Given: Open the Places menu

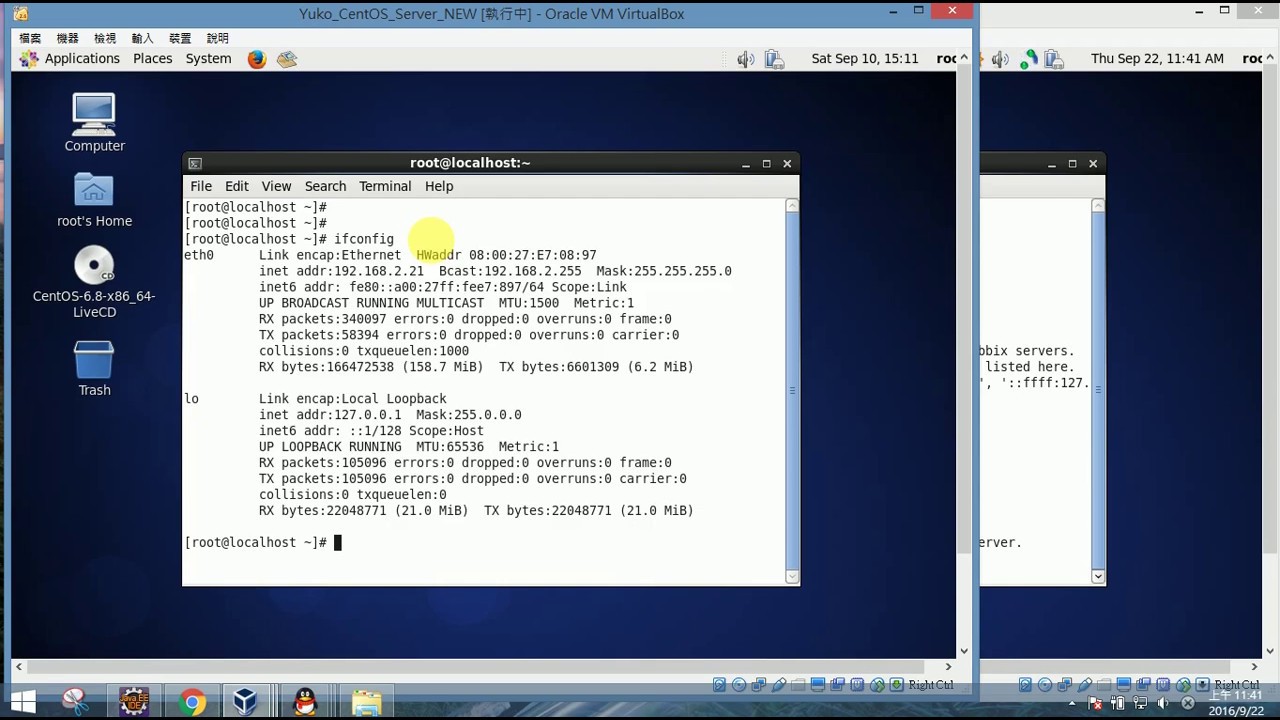Looking at the screenshot, I should pos(153,59).
